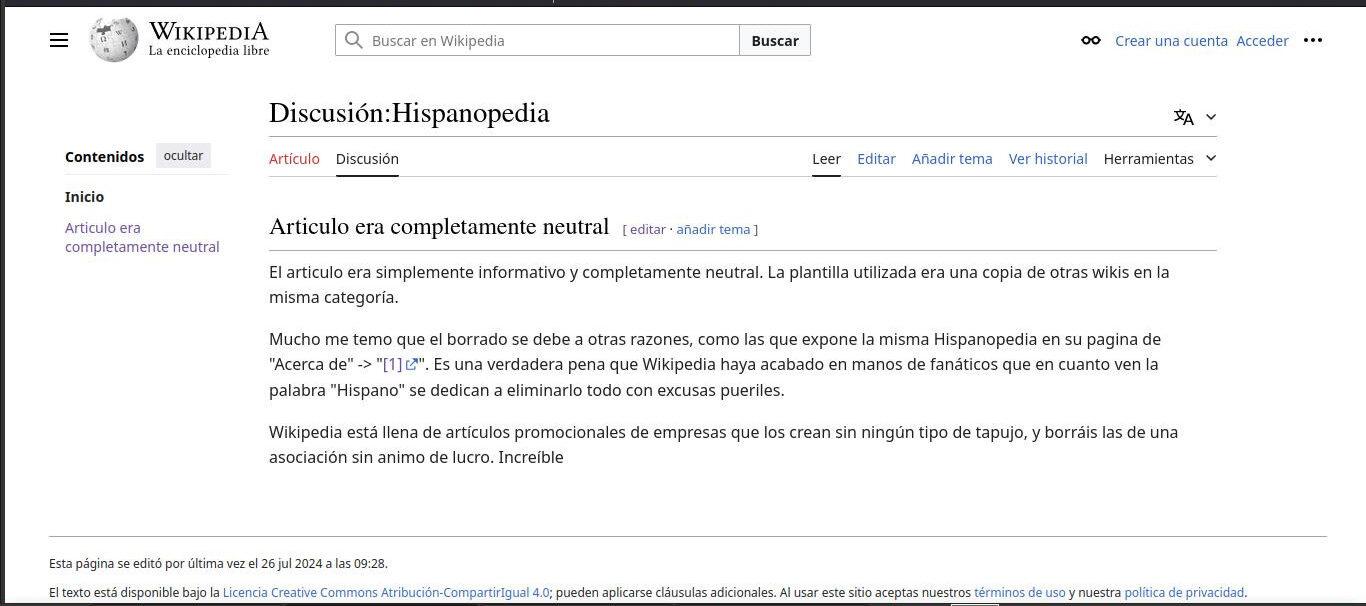Jump to Inicio in contents

[84, 197]
